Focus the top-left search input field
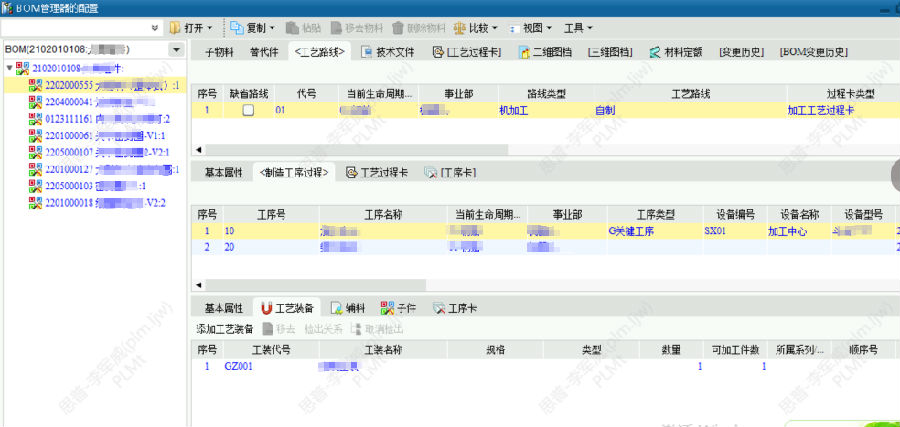This screenshot has width=900, height=427. coord(75,28)
